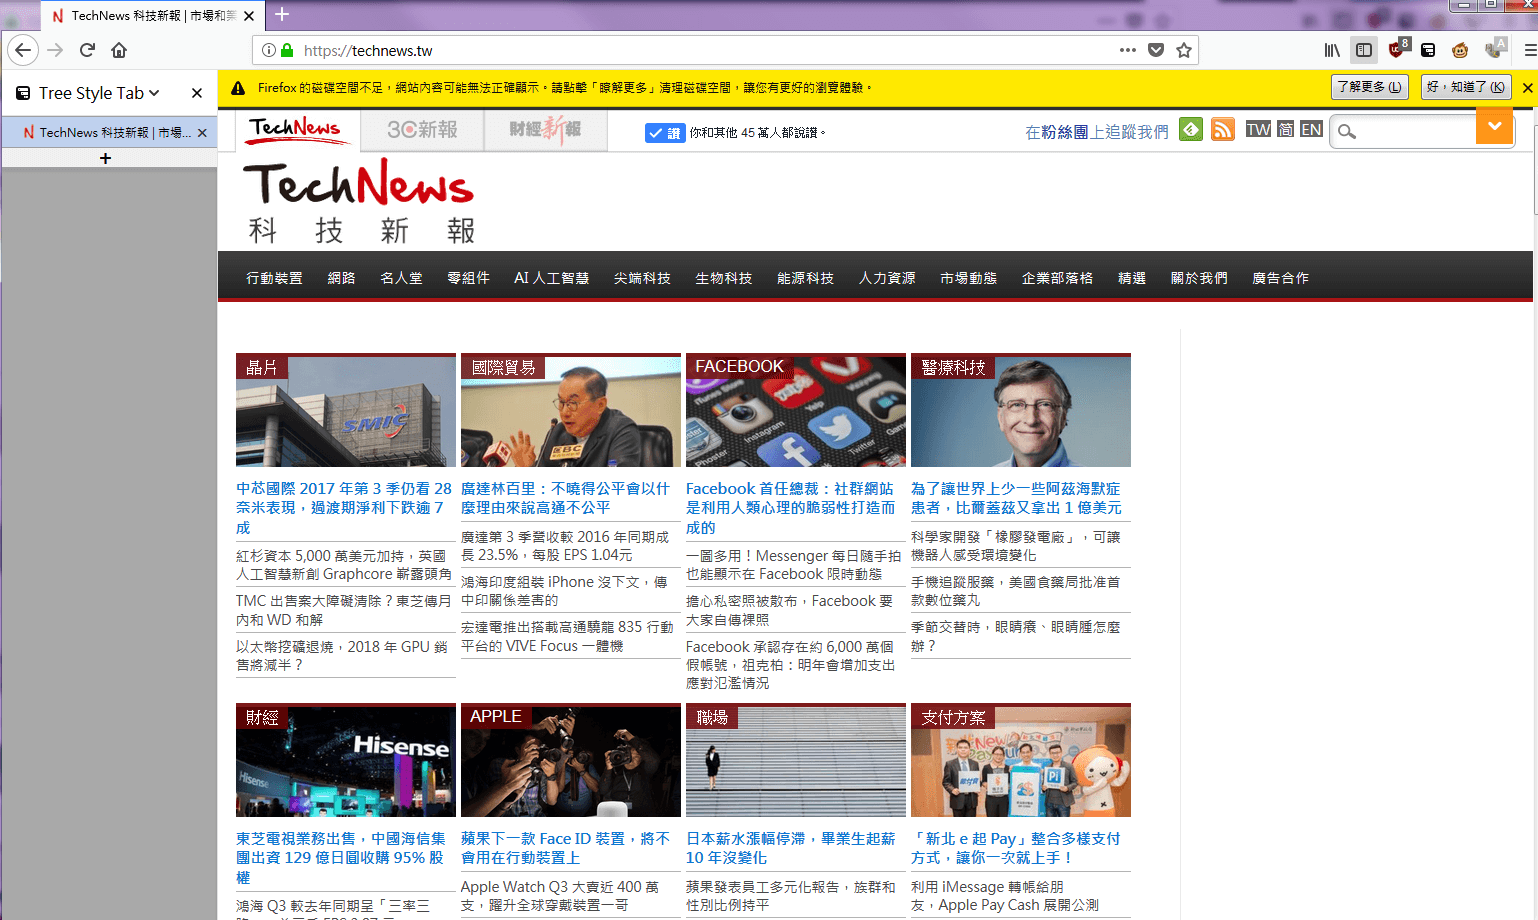The image size is (1538, 920).
Task: Show site information icon in address bar
Action: point(269,50)
